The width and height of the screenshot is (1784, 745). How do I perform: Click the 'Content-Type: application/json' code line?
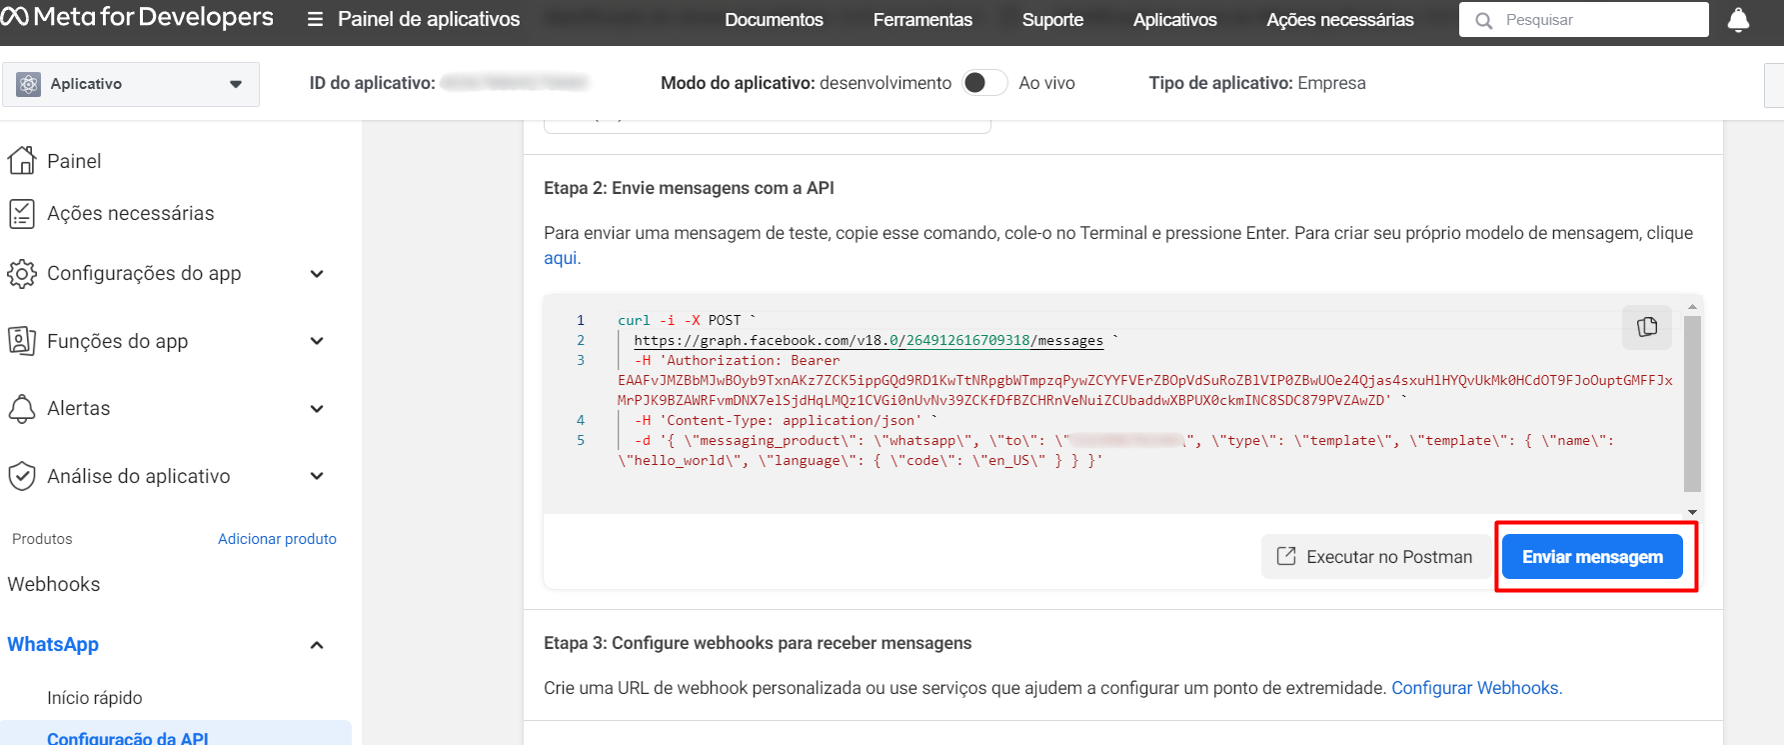(x=785, y=420)
